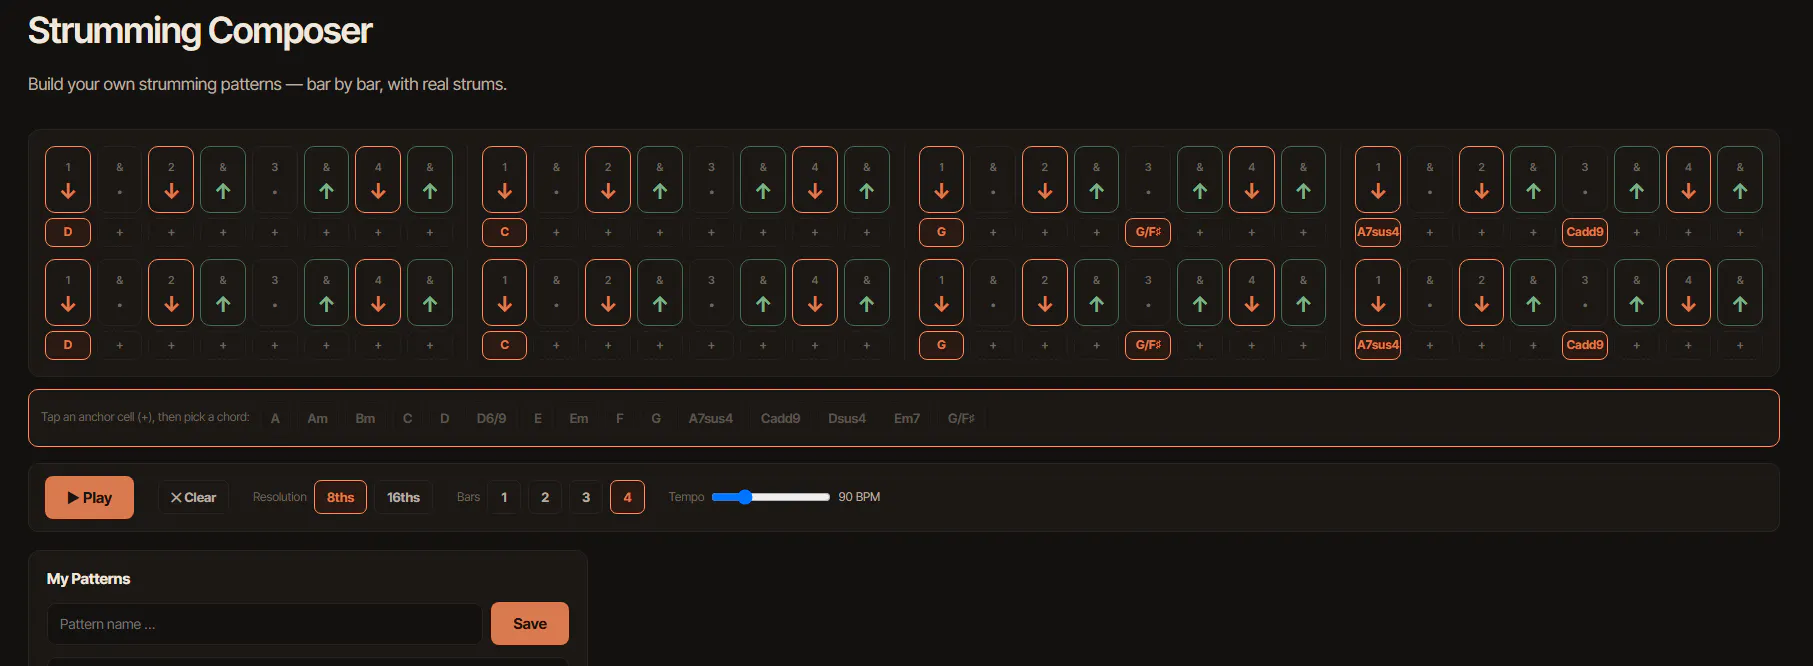The height and width of the screenshot is (666, 1813).
Task: Clear the strumming pattern
Action: tap(193, 498)
